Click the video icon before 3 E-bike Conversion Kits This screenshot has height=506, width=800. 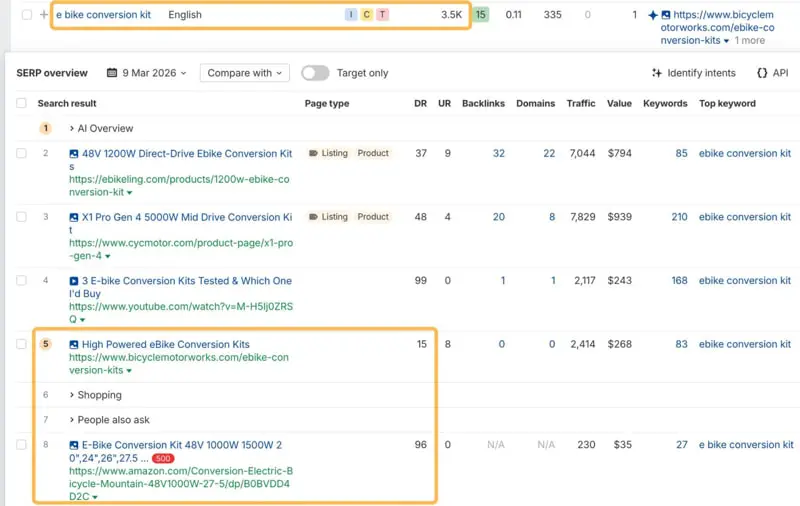(x=73, y=281)
